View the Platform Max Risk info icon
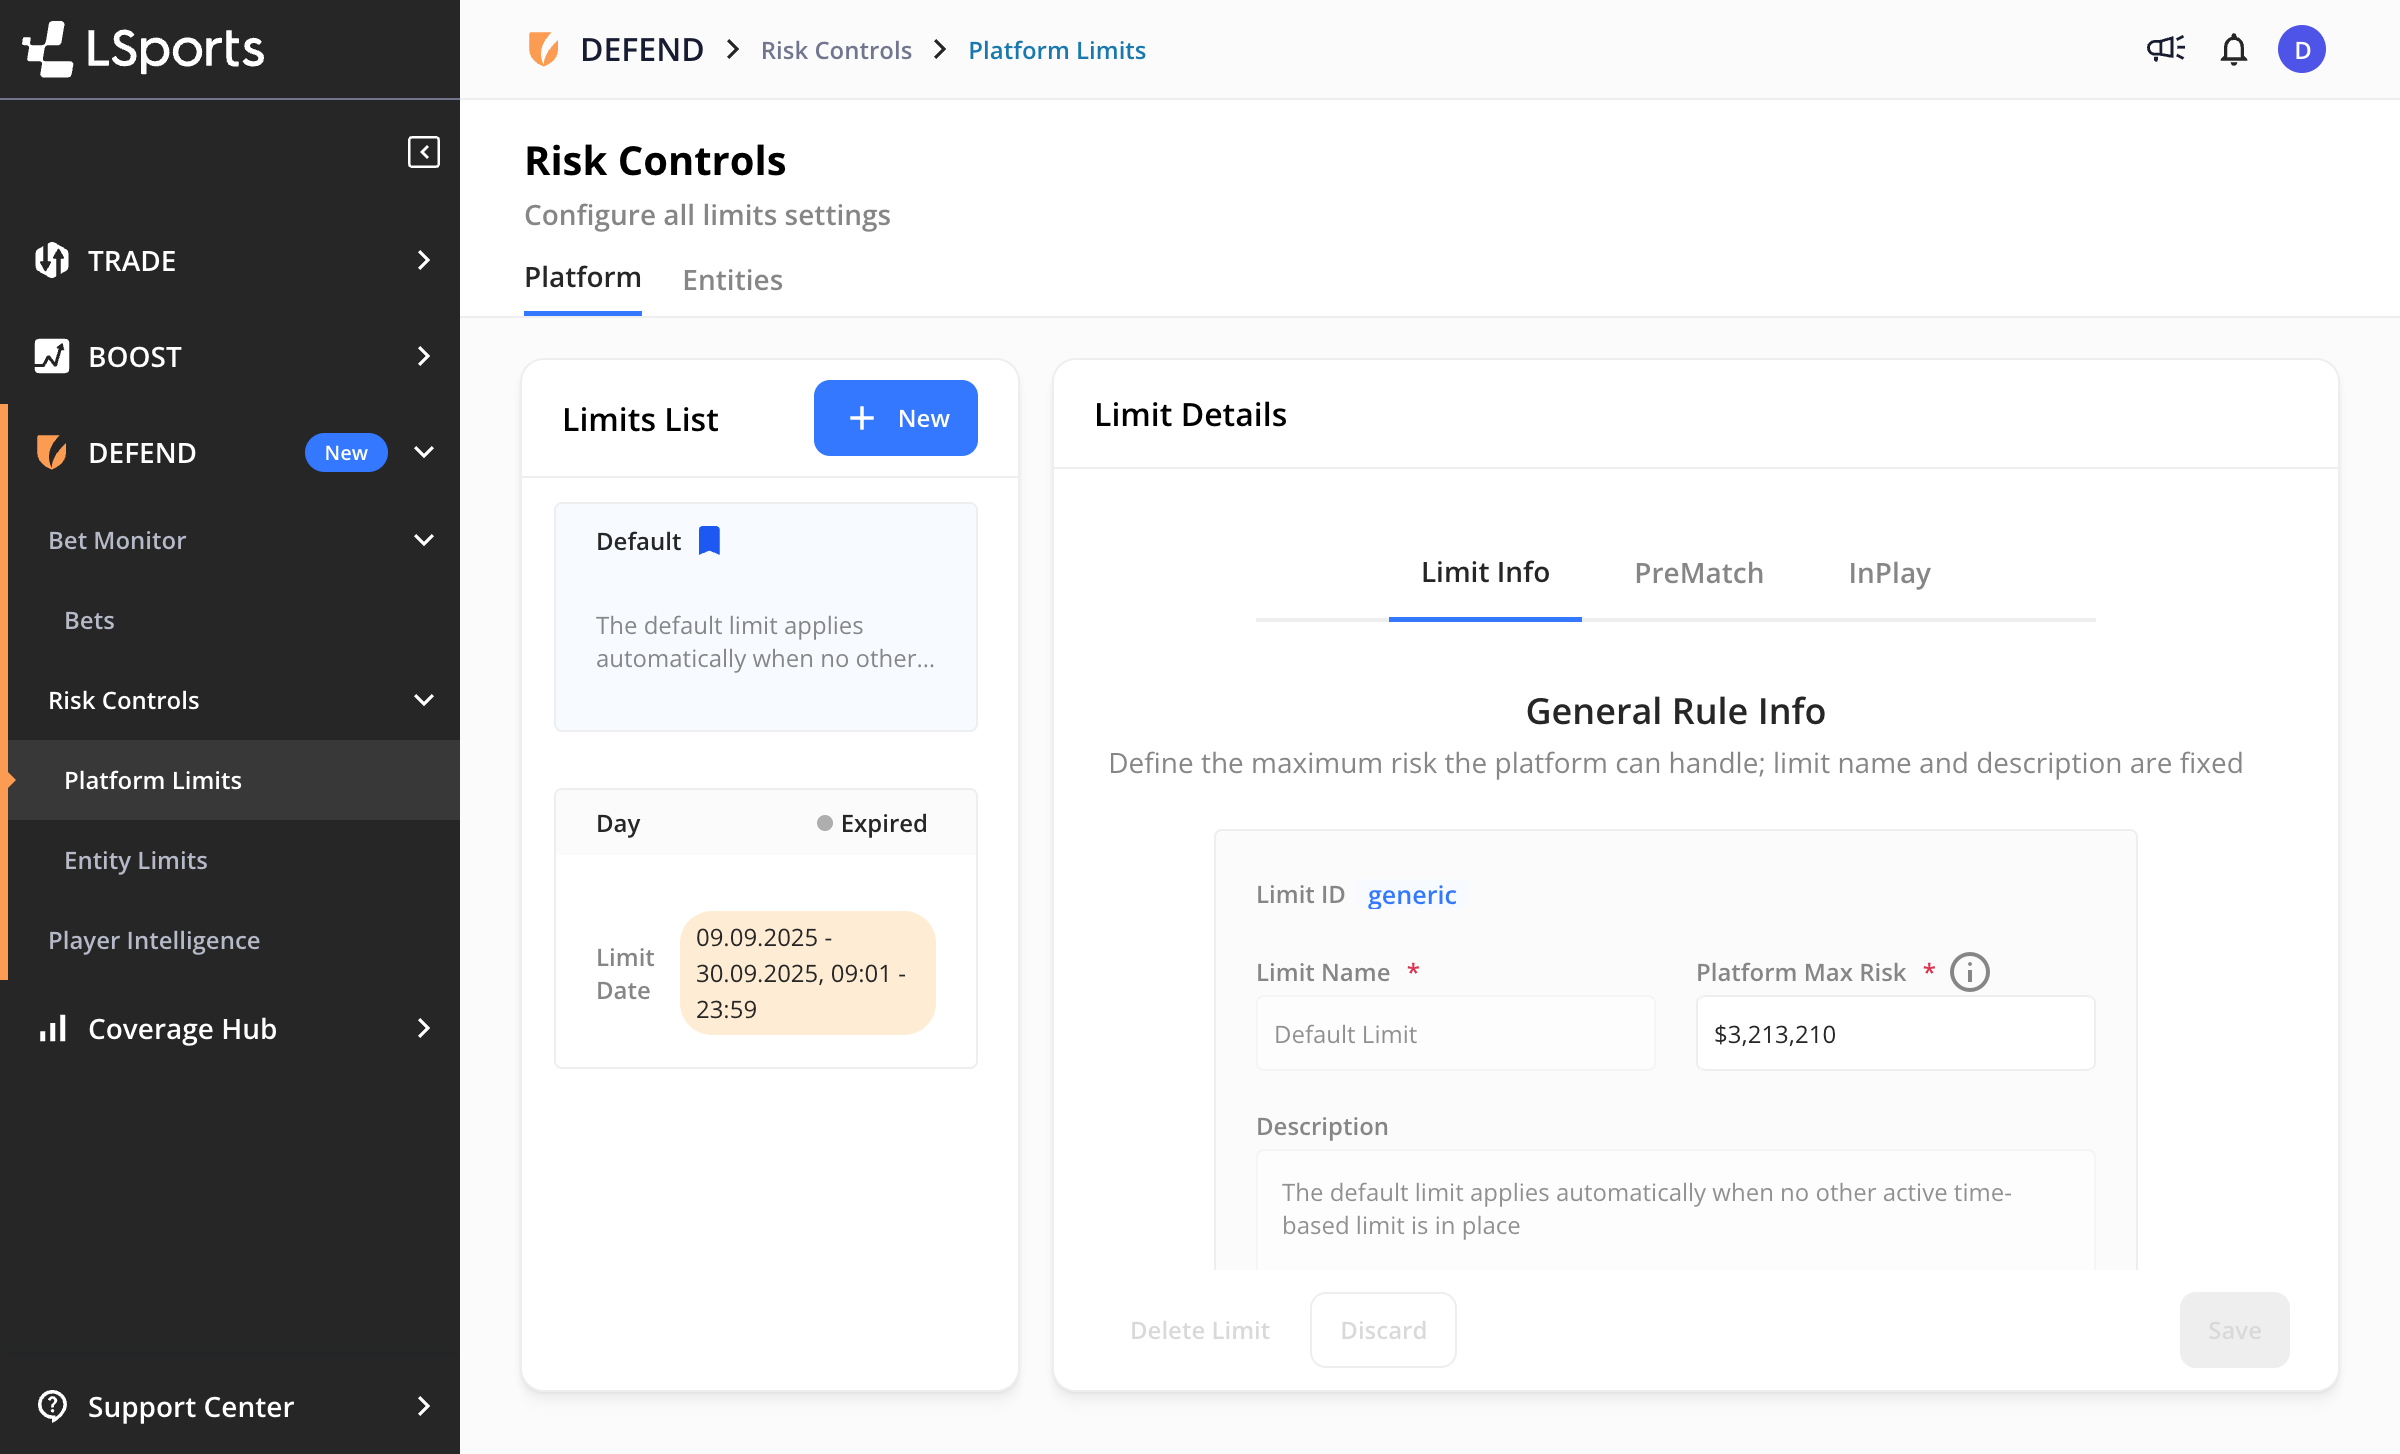2400x1454 pixels. [x=1968, y=971]
